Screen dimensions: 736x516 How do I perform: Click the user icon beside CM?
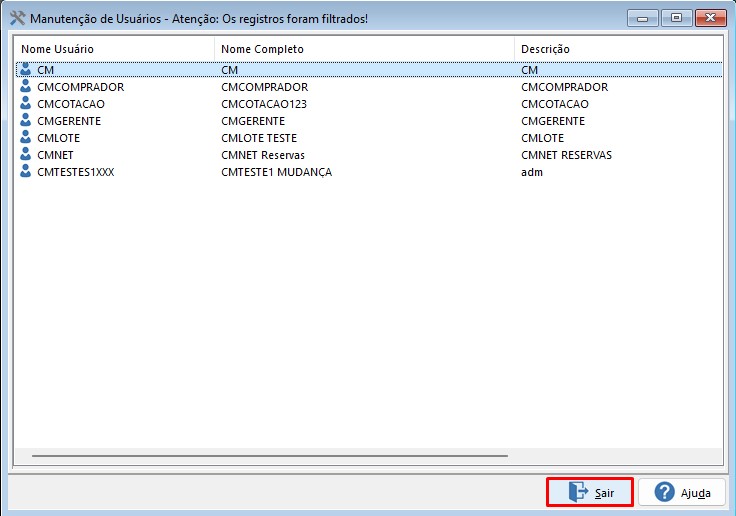(x=25, y=69)
